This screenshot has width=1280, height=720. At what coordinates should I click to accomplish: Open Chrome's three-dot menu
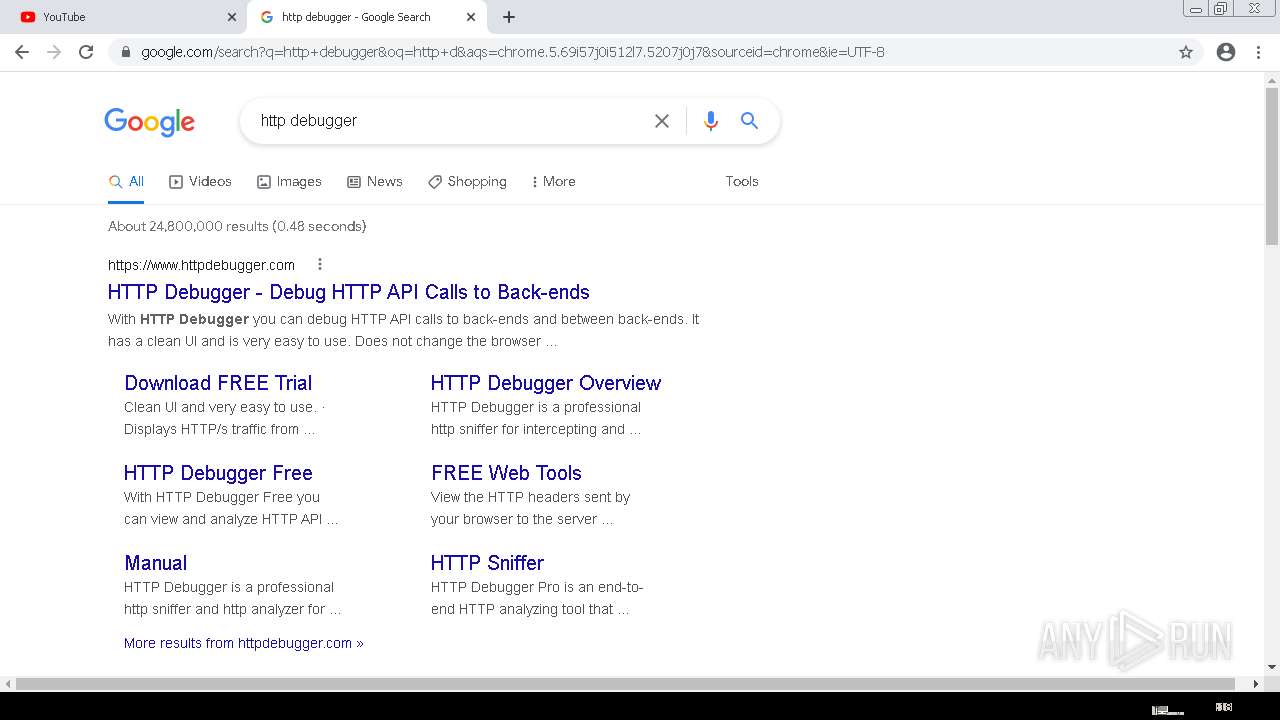click(1258, 52)
